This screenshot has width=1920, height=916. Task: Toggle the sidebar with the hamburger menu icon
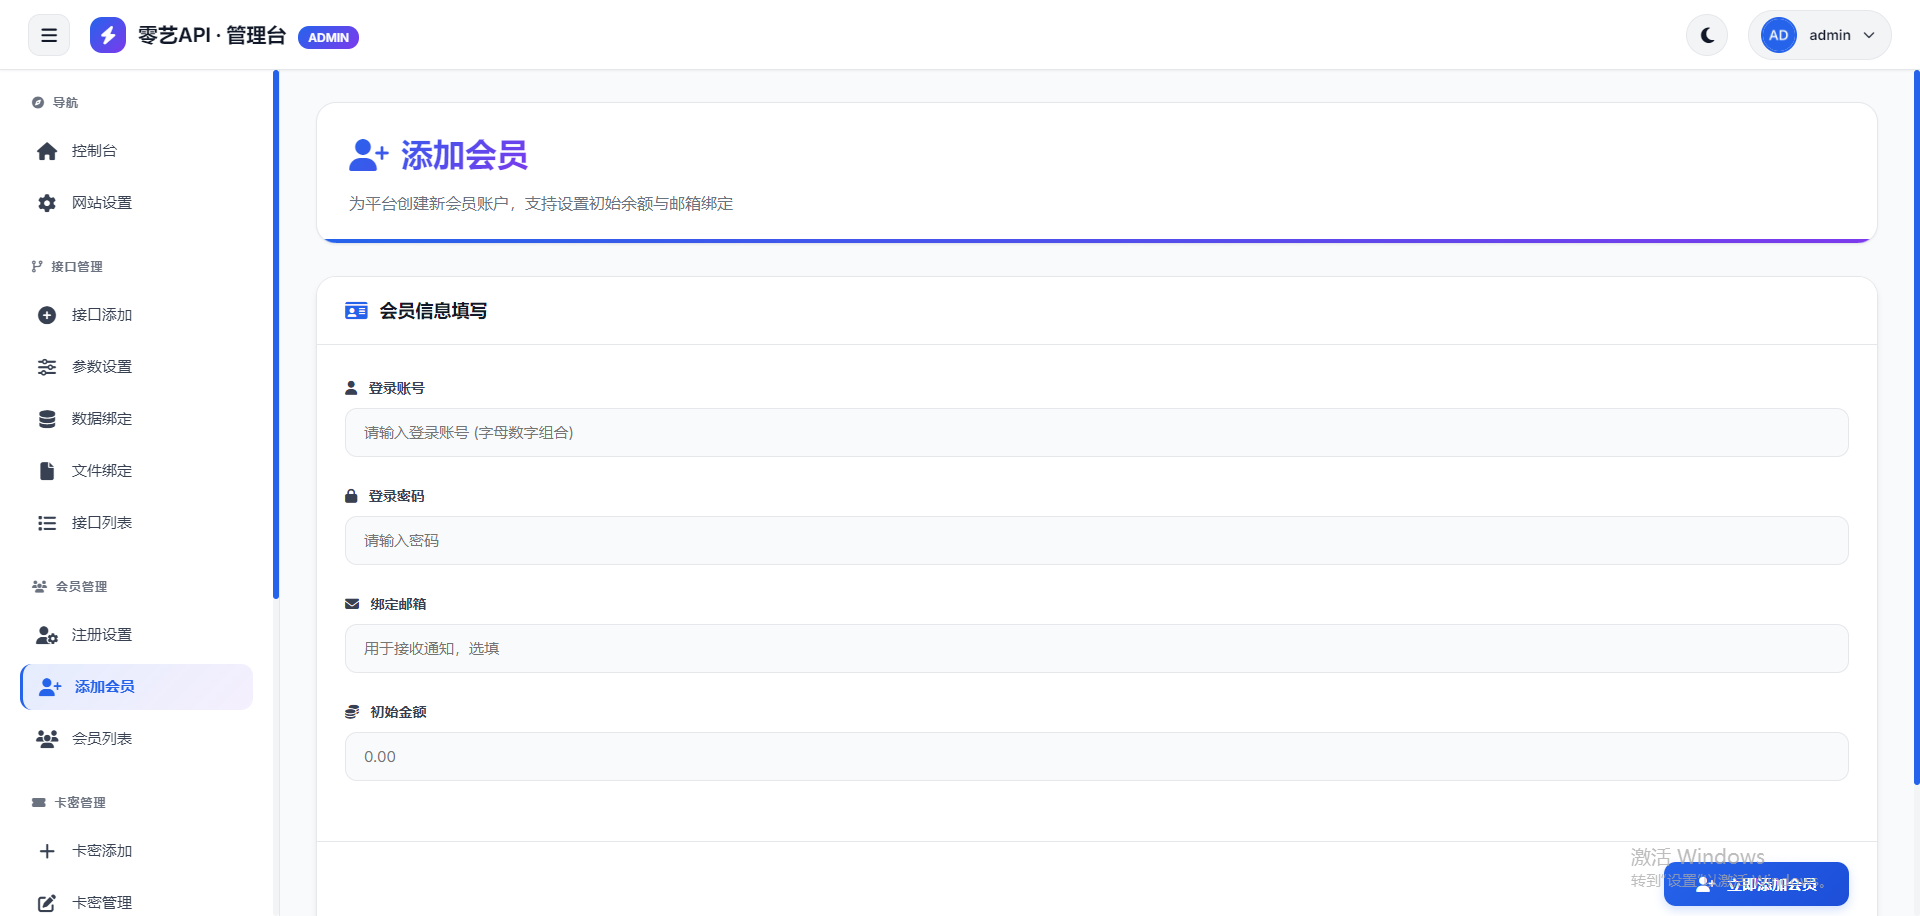pyautogui.click(x=49, y=36)
